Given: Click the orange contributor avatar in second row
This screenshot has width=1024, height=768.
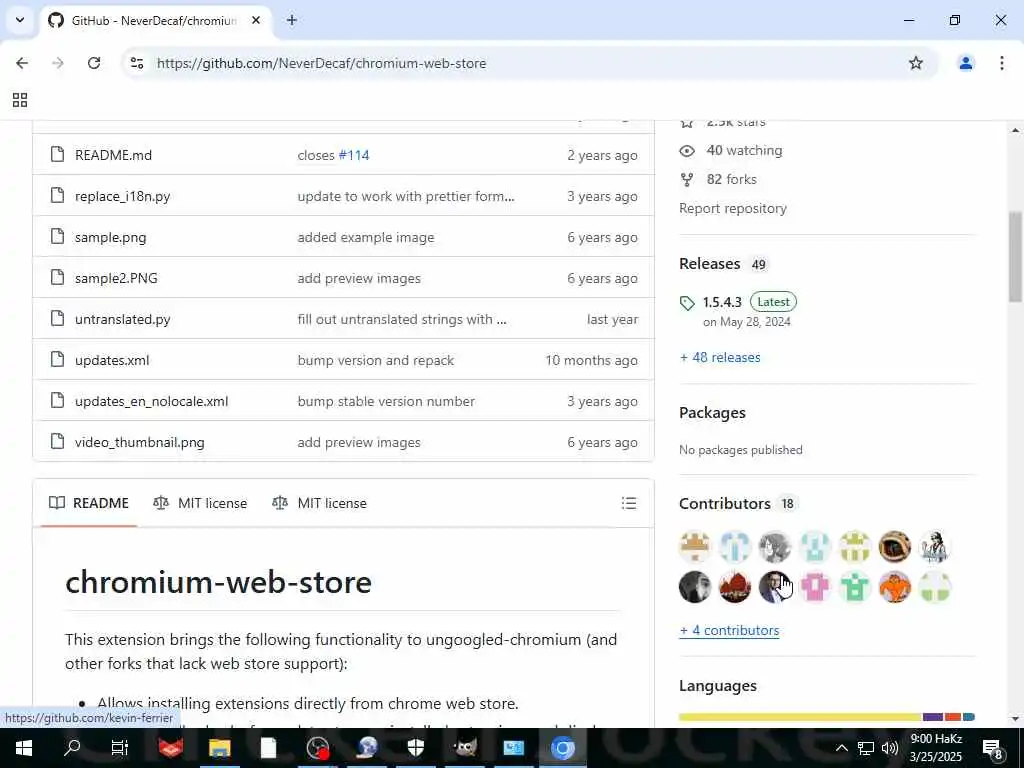Looking at the screenshot, I should click(x=895, y=586).
